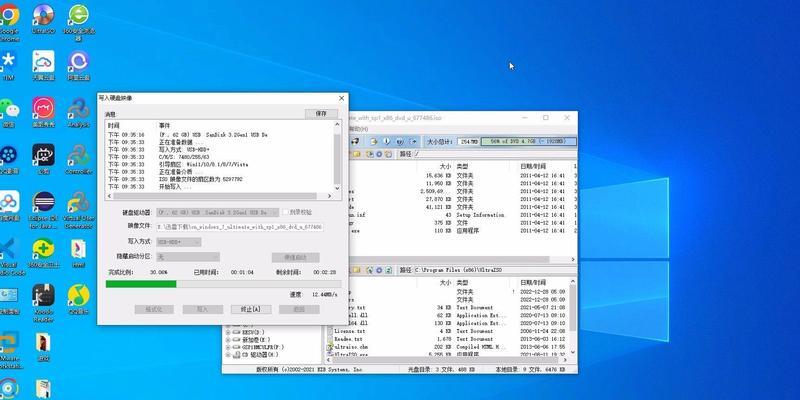The height and width of the screenshot is (400, 800).
Task: Click the blue round icon in upper path bar
Action: [379, 154]
